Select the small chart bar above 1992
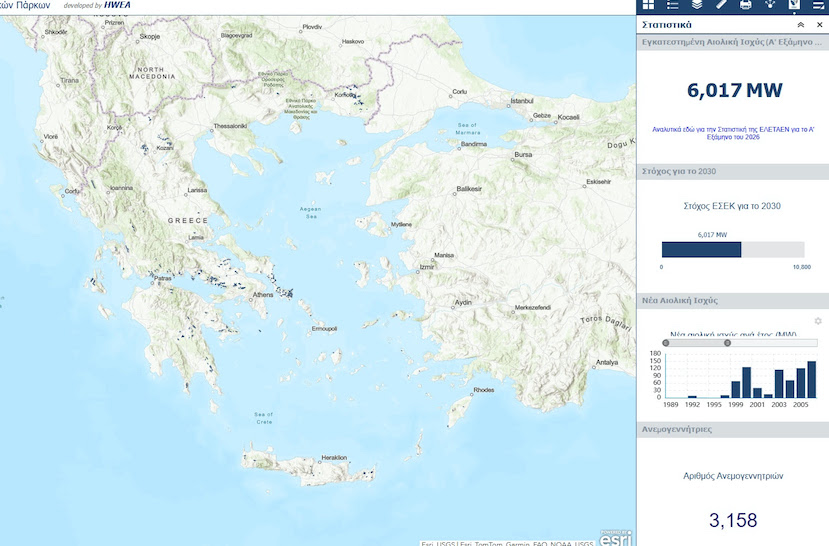 point(692,396)
